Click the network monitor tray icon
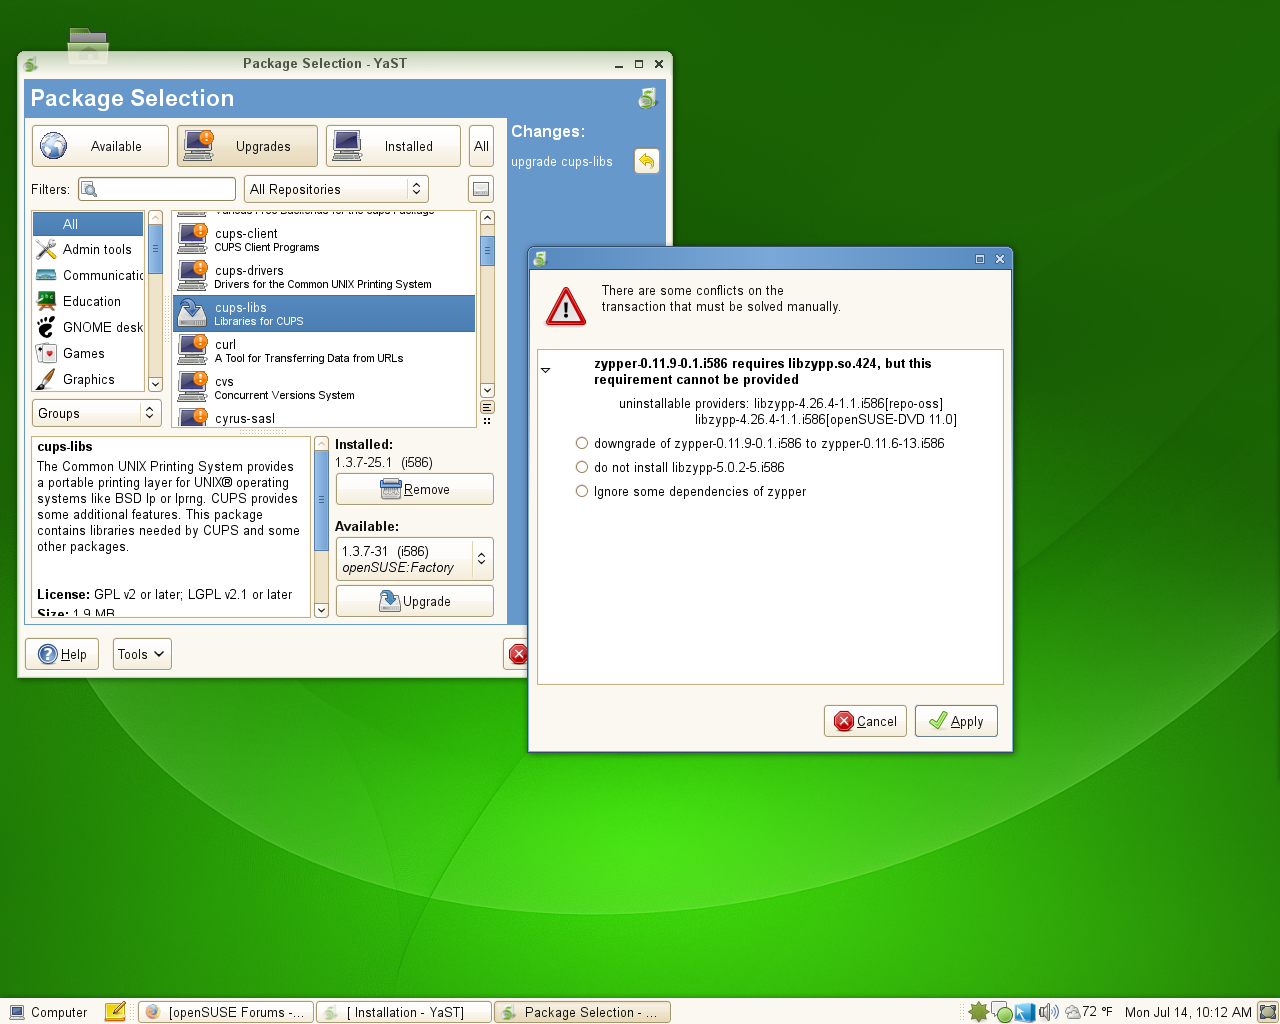1280x1024 pixels. [x=1024, y=1013]
